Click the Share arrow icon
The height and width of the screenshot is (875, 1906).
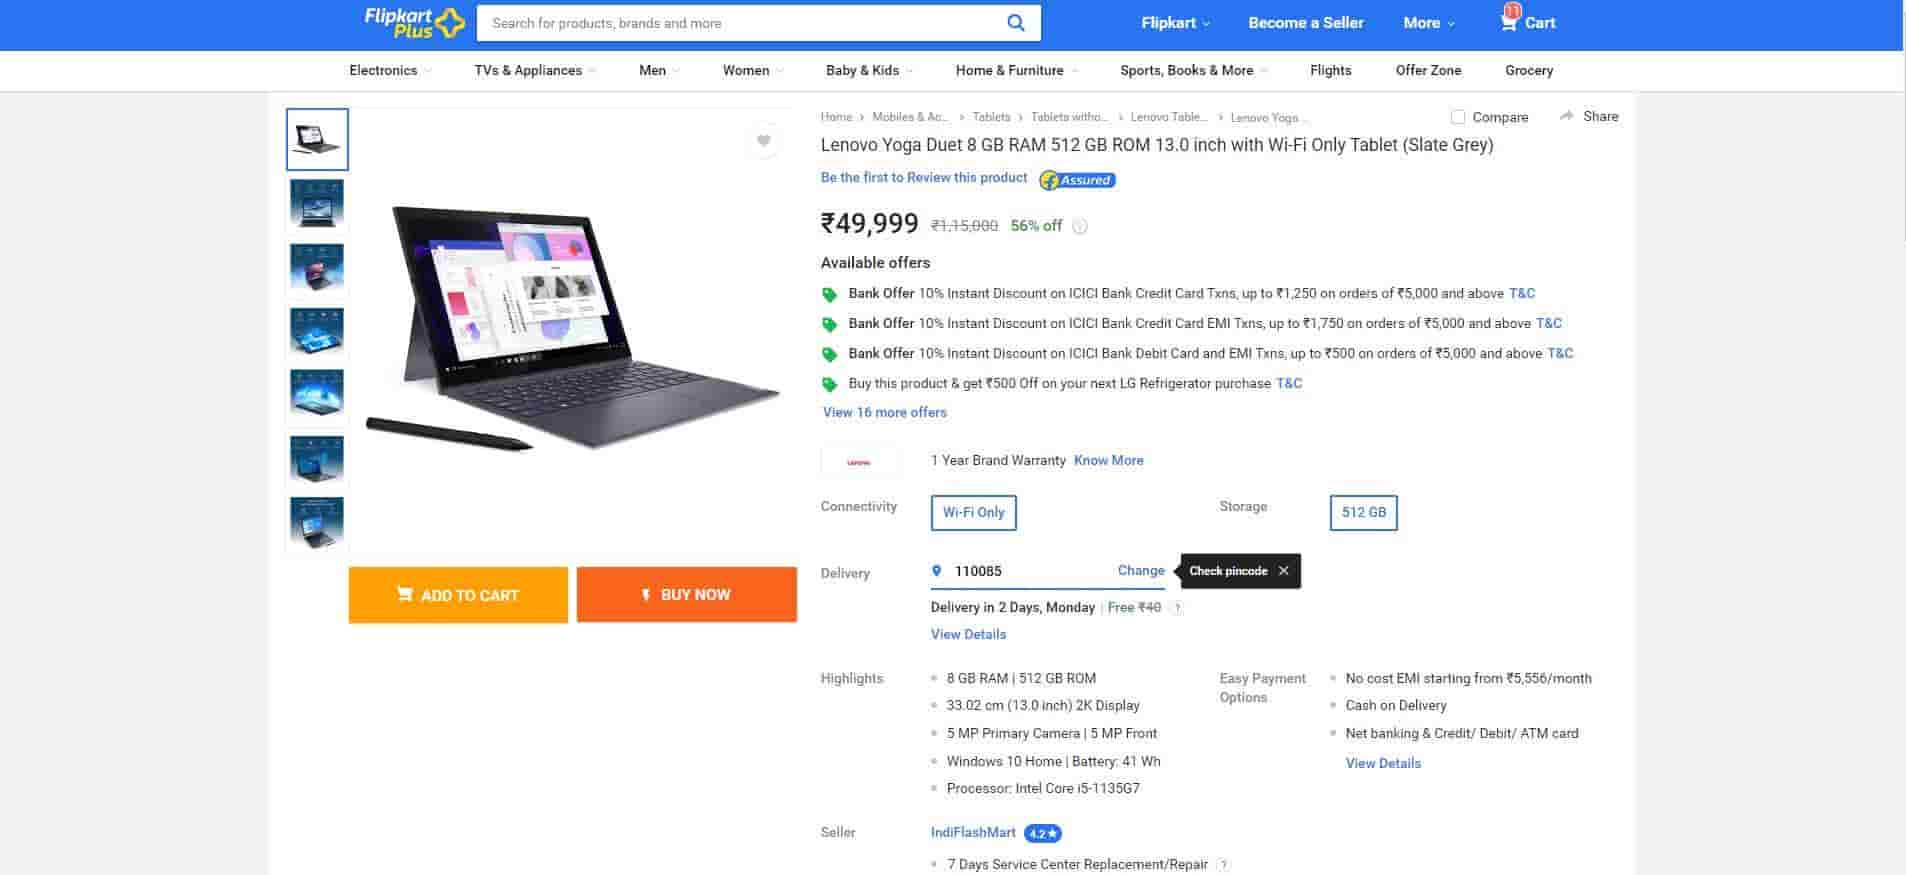coord(1567,116)
